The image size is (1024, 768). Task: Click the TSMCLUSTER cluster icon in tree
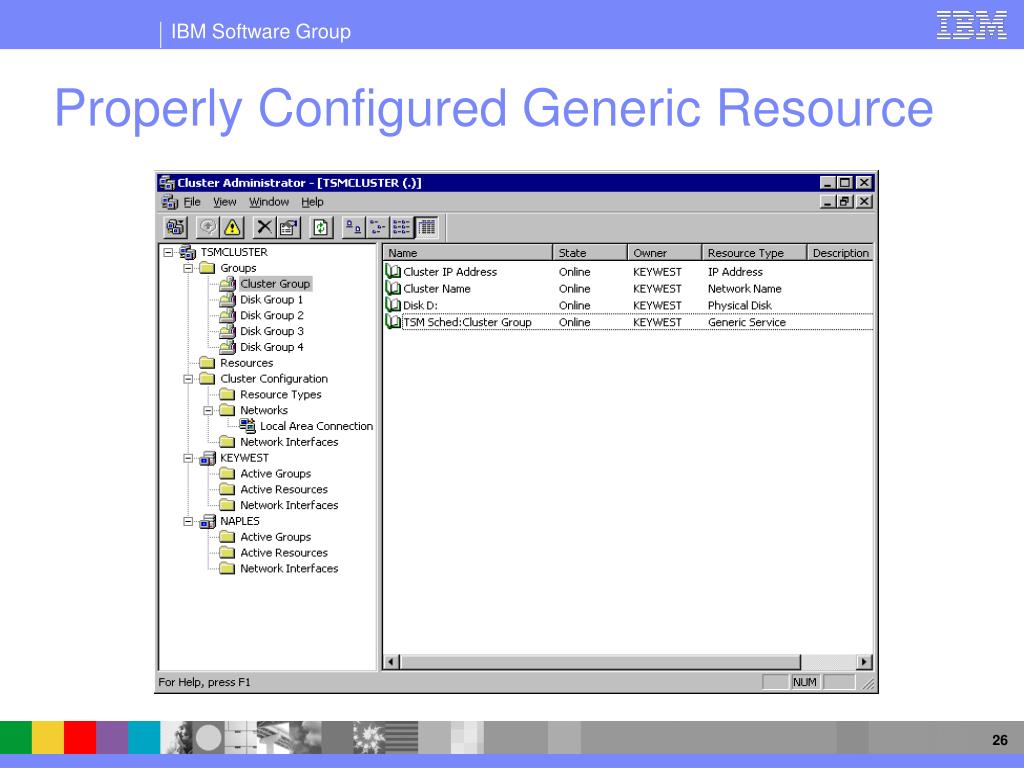[x=187, y=252]
